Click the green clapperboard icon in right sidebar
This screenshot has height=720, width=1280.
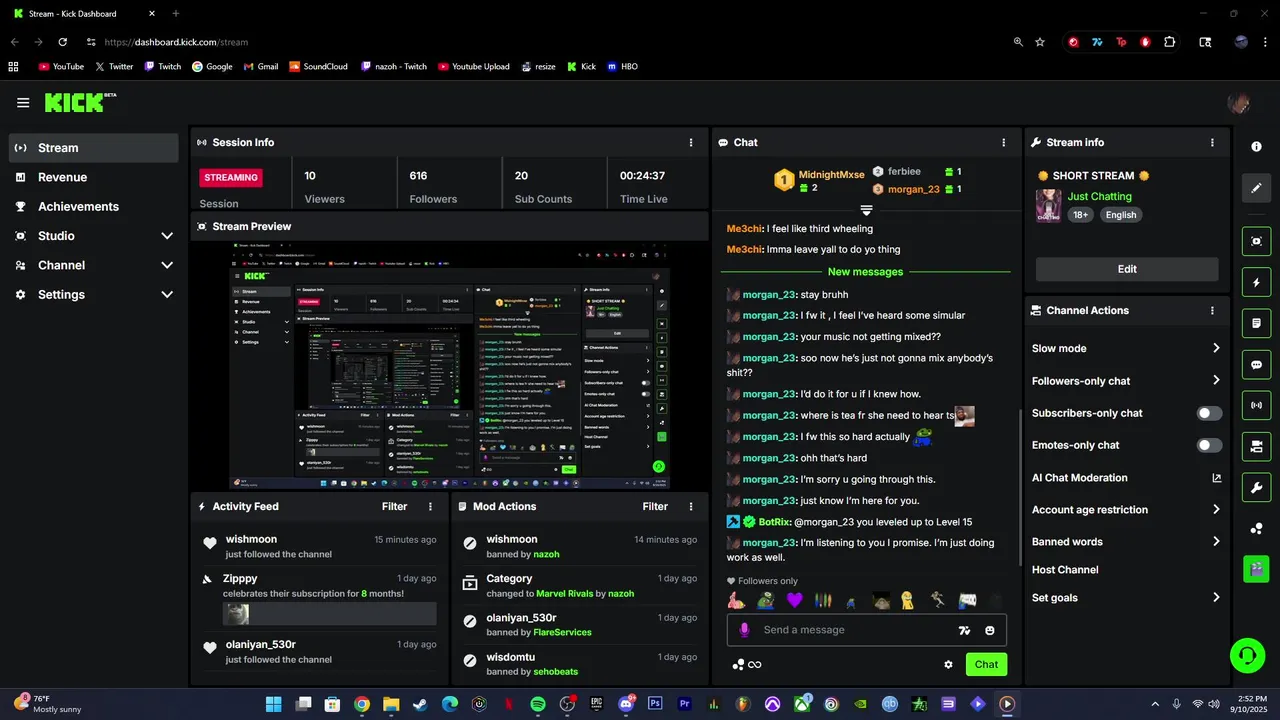click(x=1256, y=568)
